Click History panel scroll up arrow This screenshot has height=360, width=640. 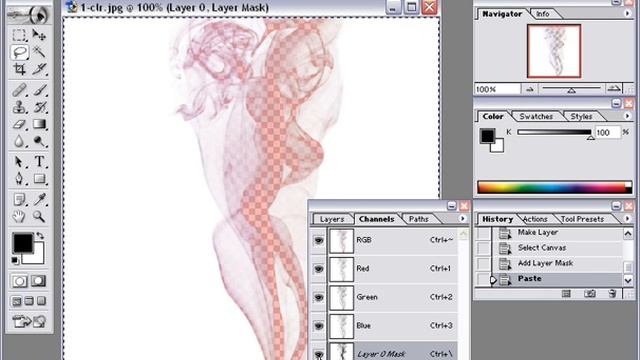(628, 233)
